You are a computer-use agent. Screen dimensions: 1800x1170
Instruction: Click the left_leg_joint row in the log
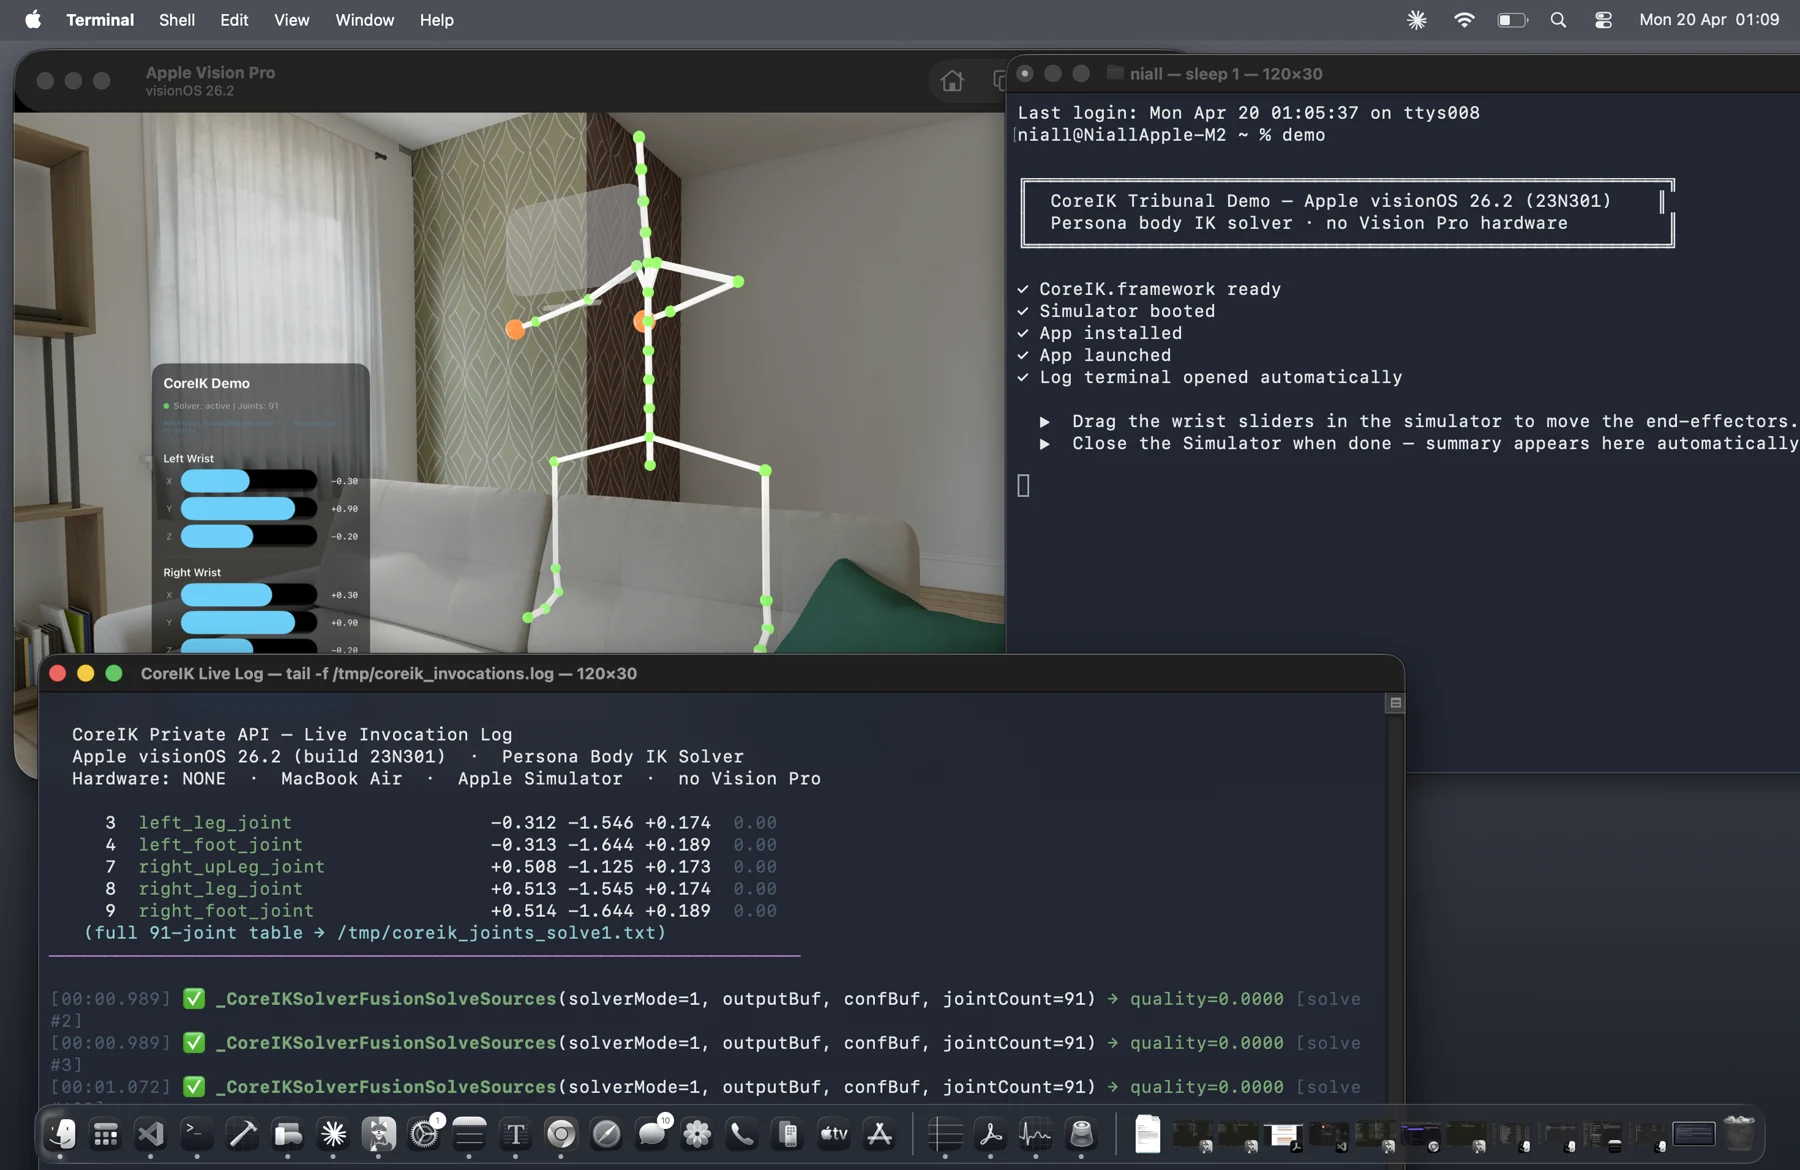tap(440, 823)
